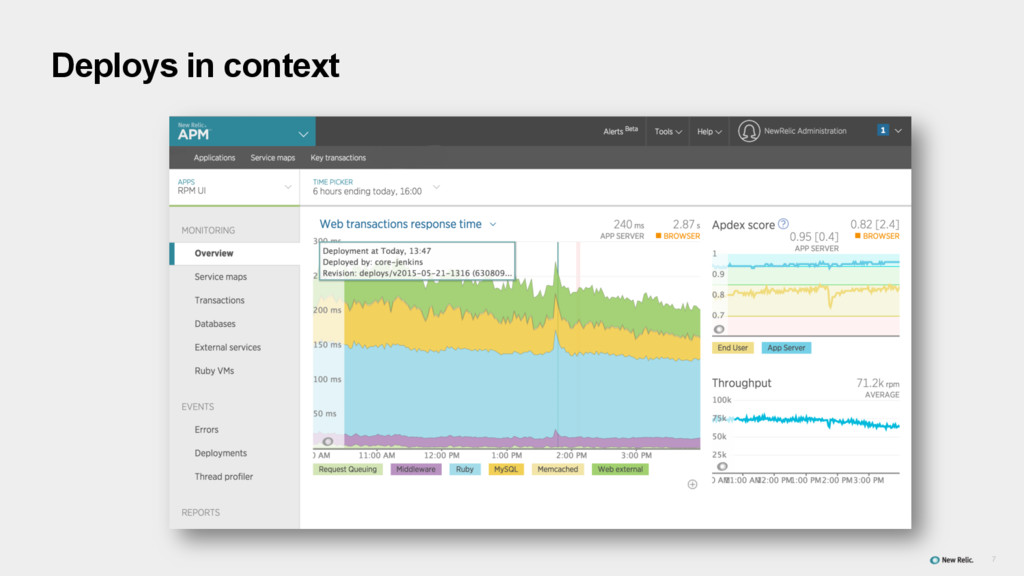Expand the chevron next to the notification badge

pos(899,131)
